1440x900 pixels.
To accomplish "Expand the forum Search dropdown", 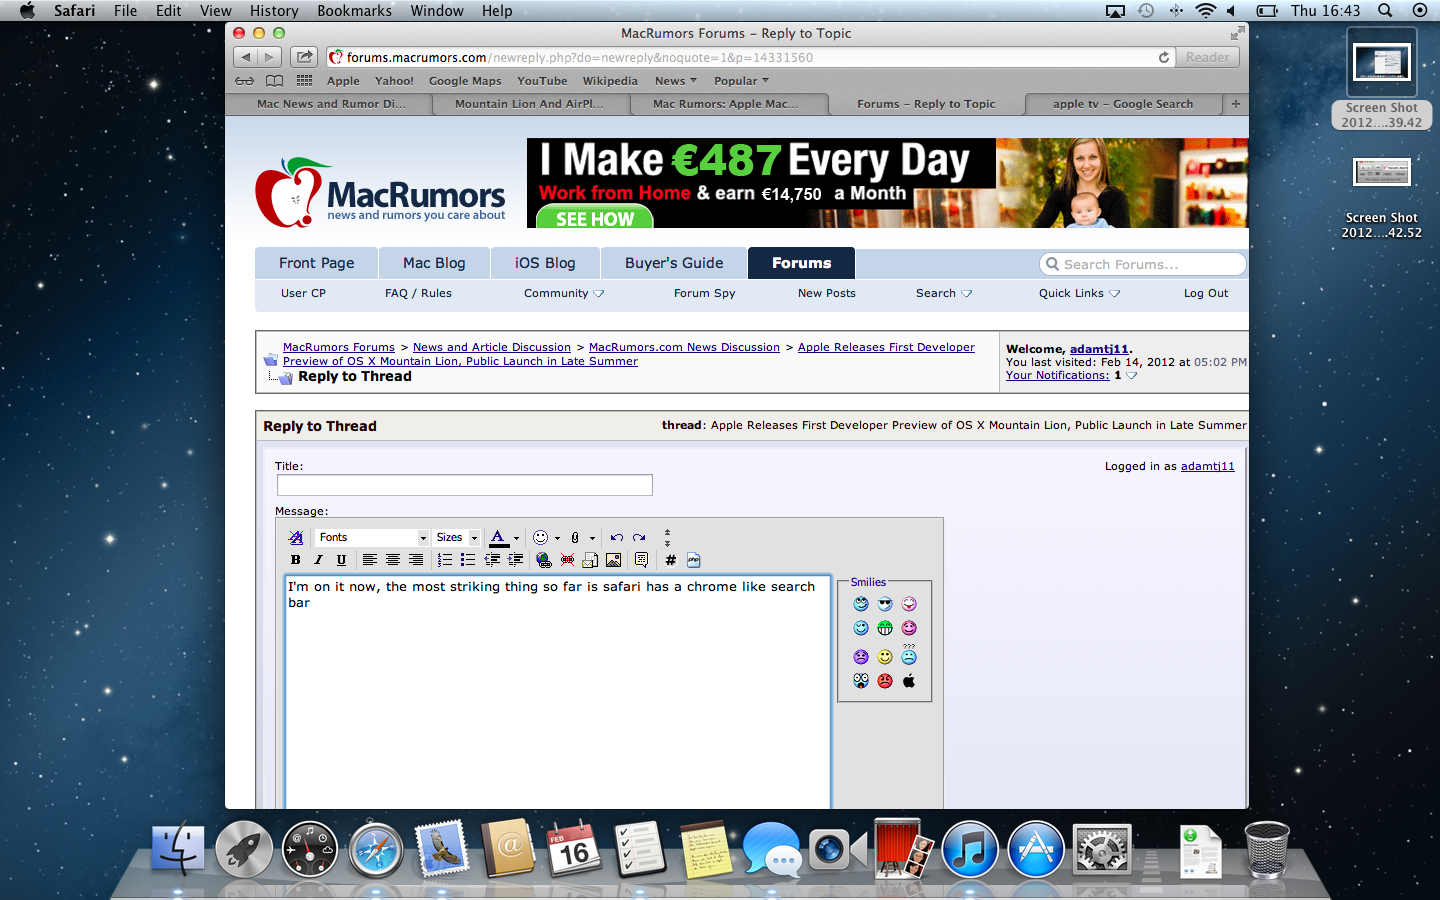I will click(943, 293).
